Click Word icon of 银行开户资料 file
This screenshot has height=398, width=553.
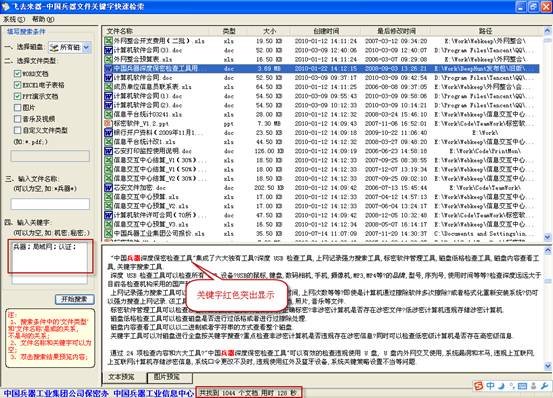coord(108,133)
